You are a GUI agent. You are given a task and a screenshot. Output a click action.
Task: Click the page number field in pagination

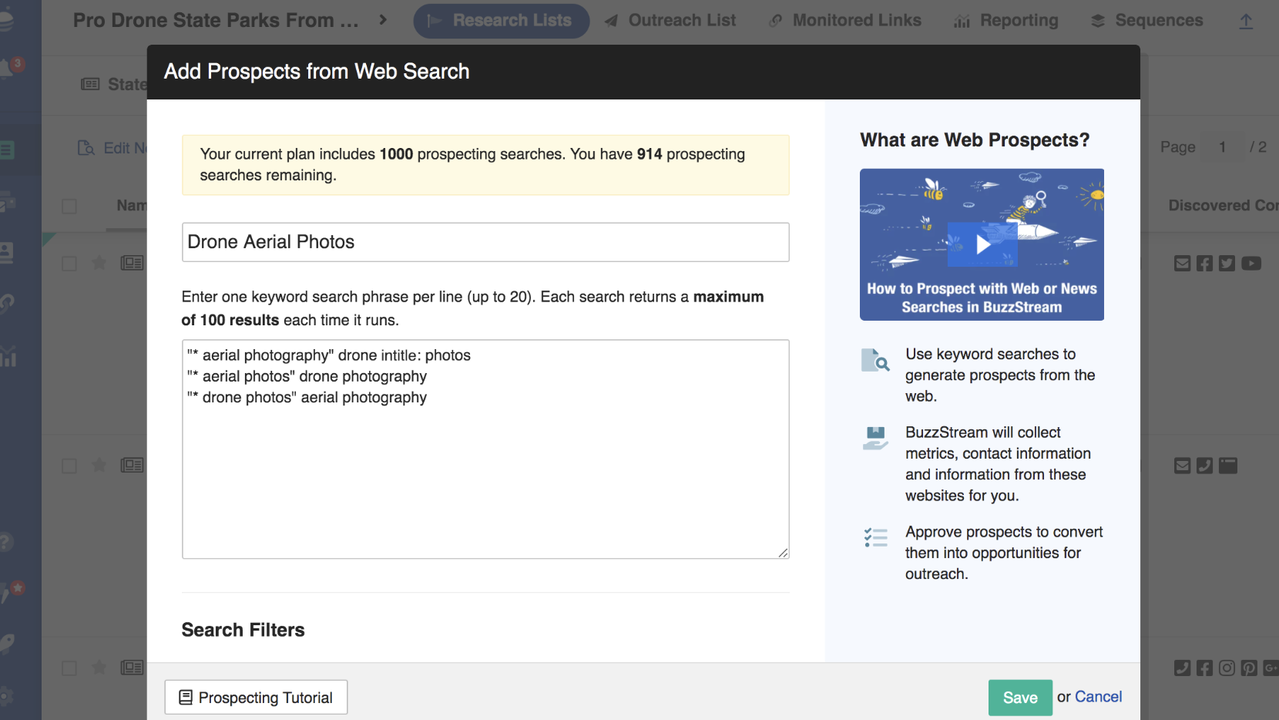click(1222, 147)
